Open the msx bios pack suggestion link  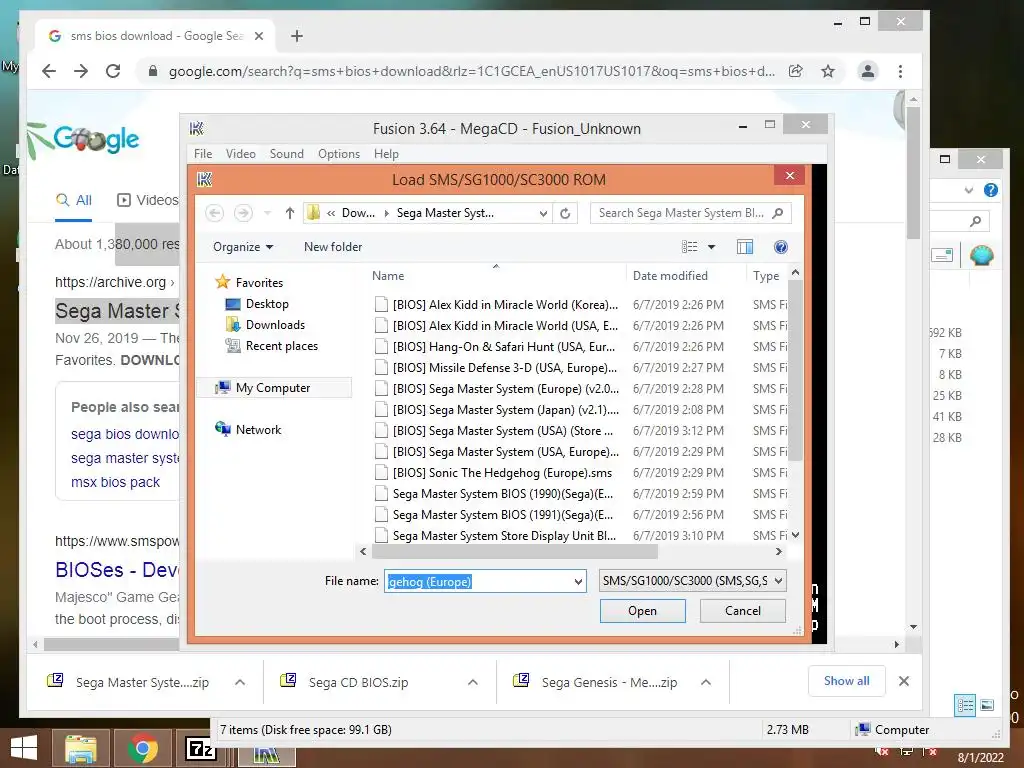pyautogui.click(x=116, y=482)
